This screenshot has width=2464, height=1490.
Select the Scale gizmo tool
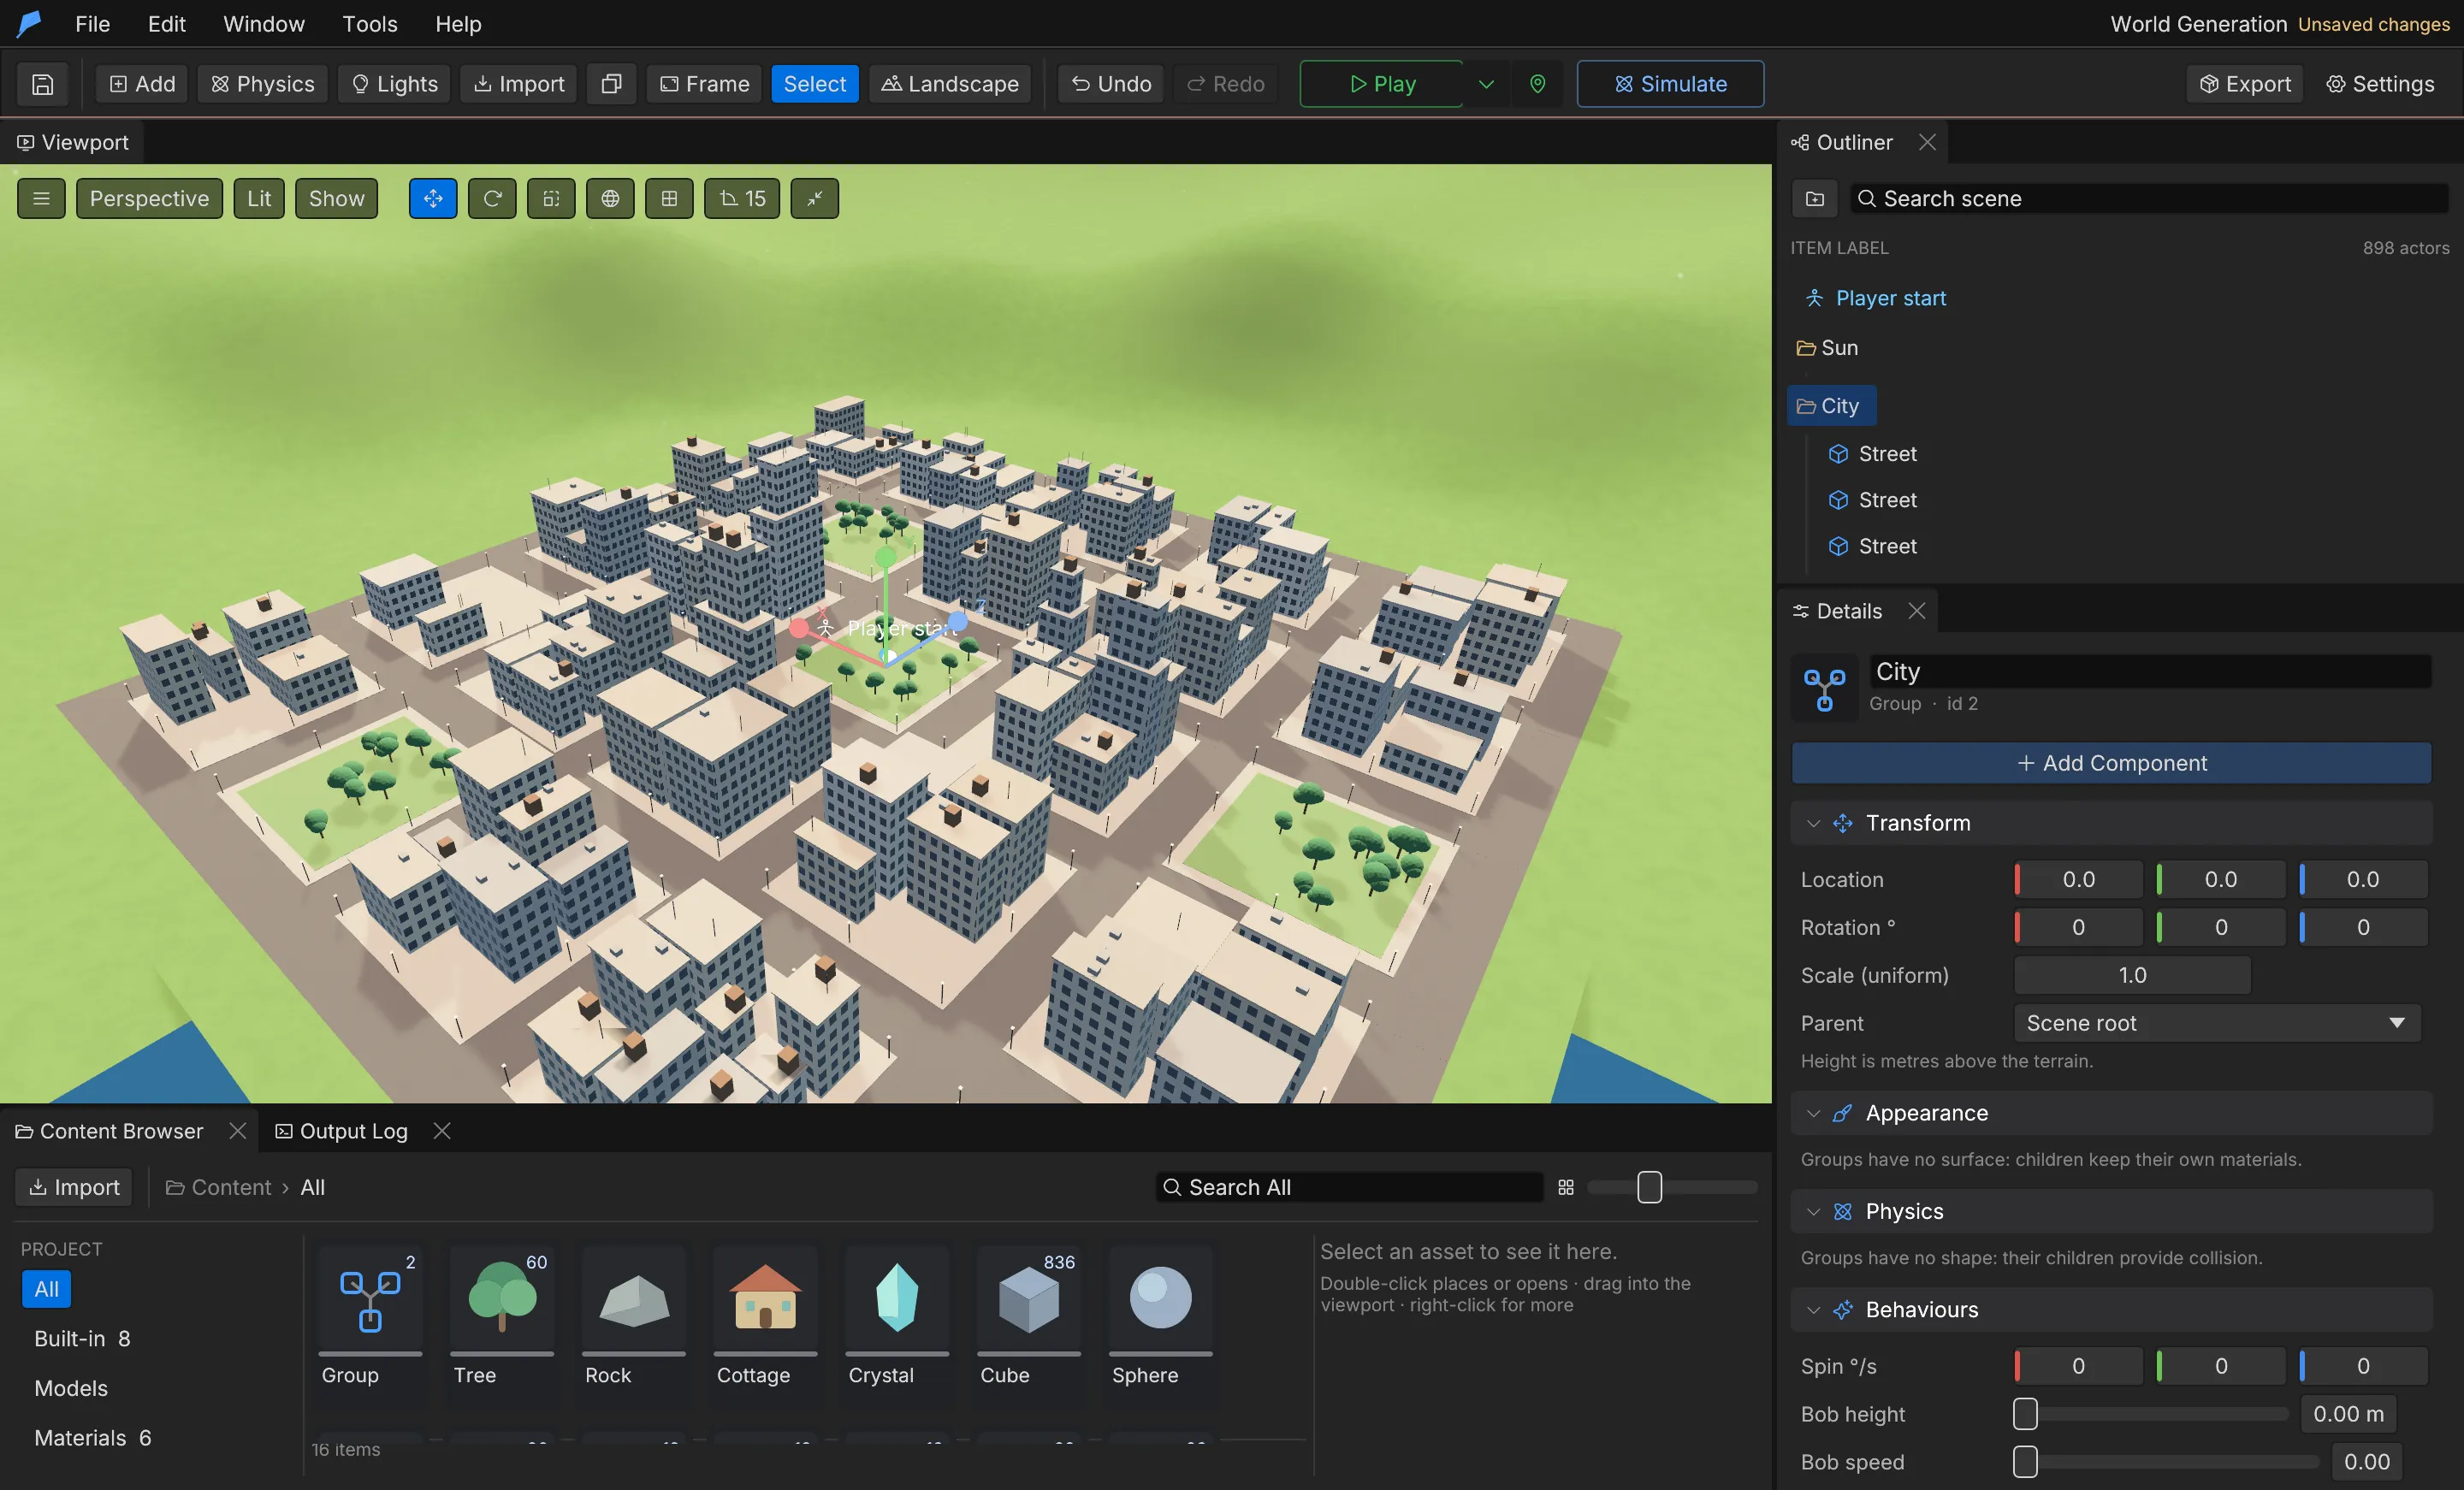pos(551,198)
